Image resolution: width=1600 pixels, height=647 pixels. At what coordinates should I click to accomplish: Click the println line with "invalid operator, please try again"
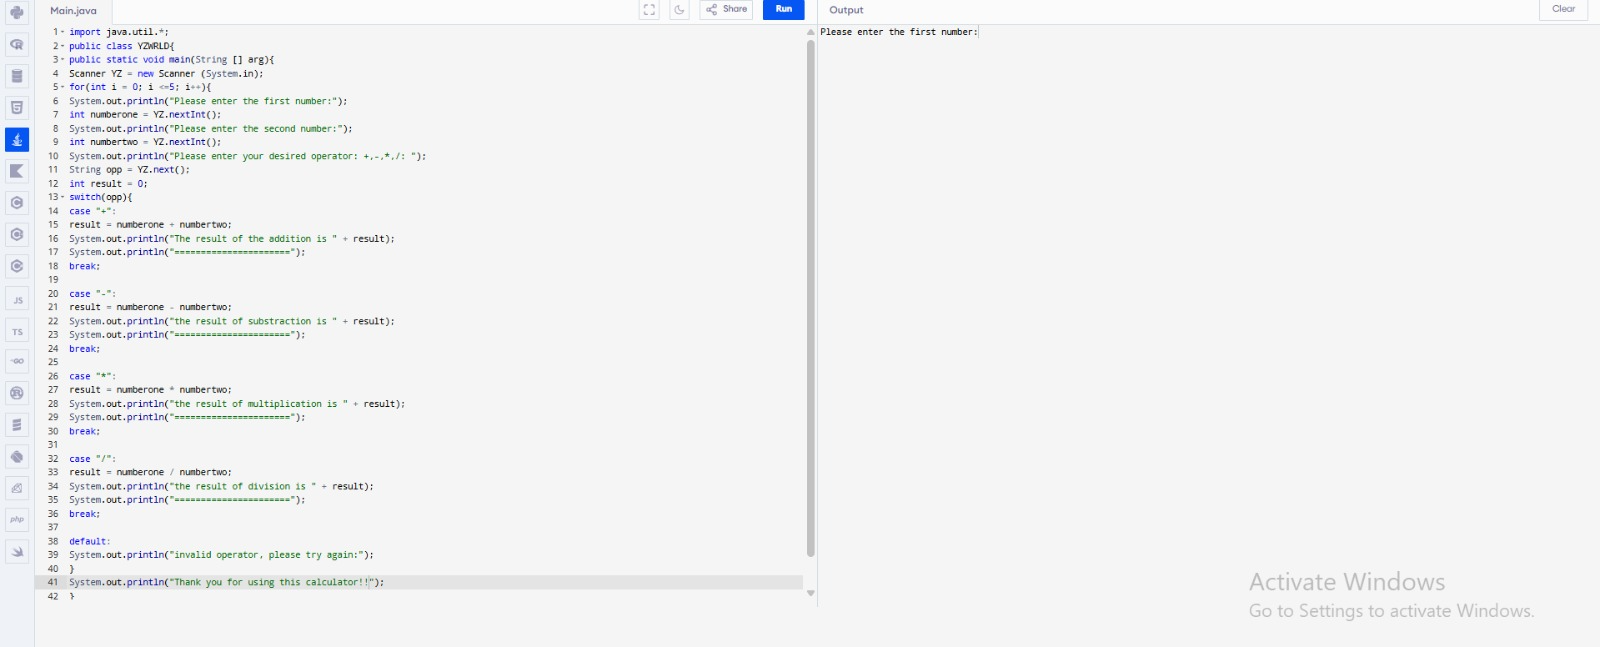[x=221, y=555]
